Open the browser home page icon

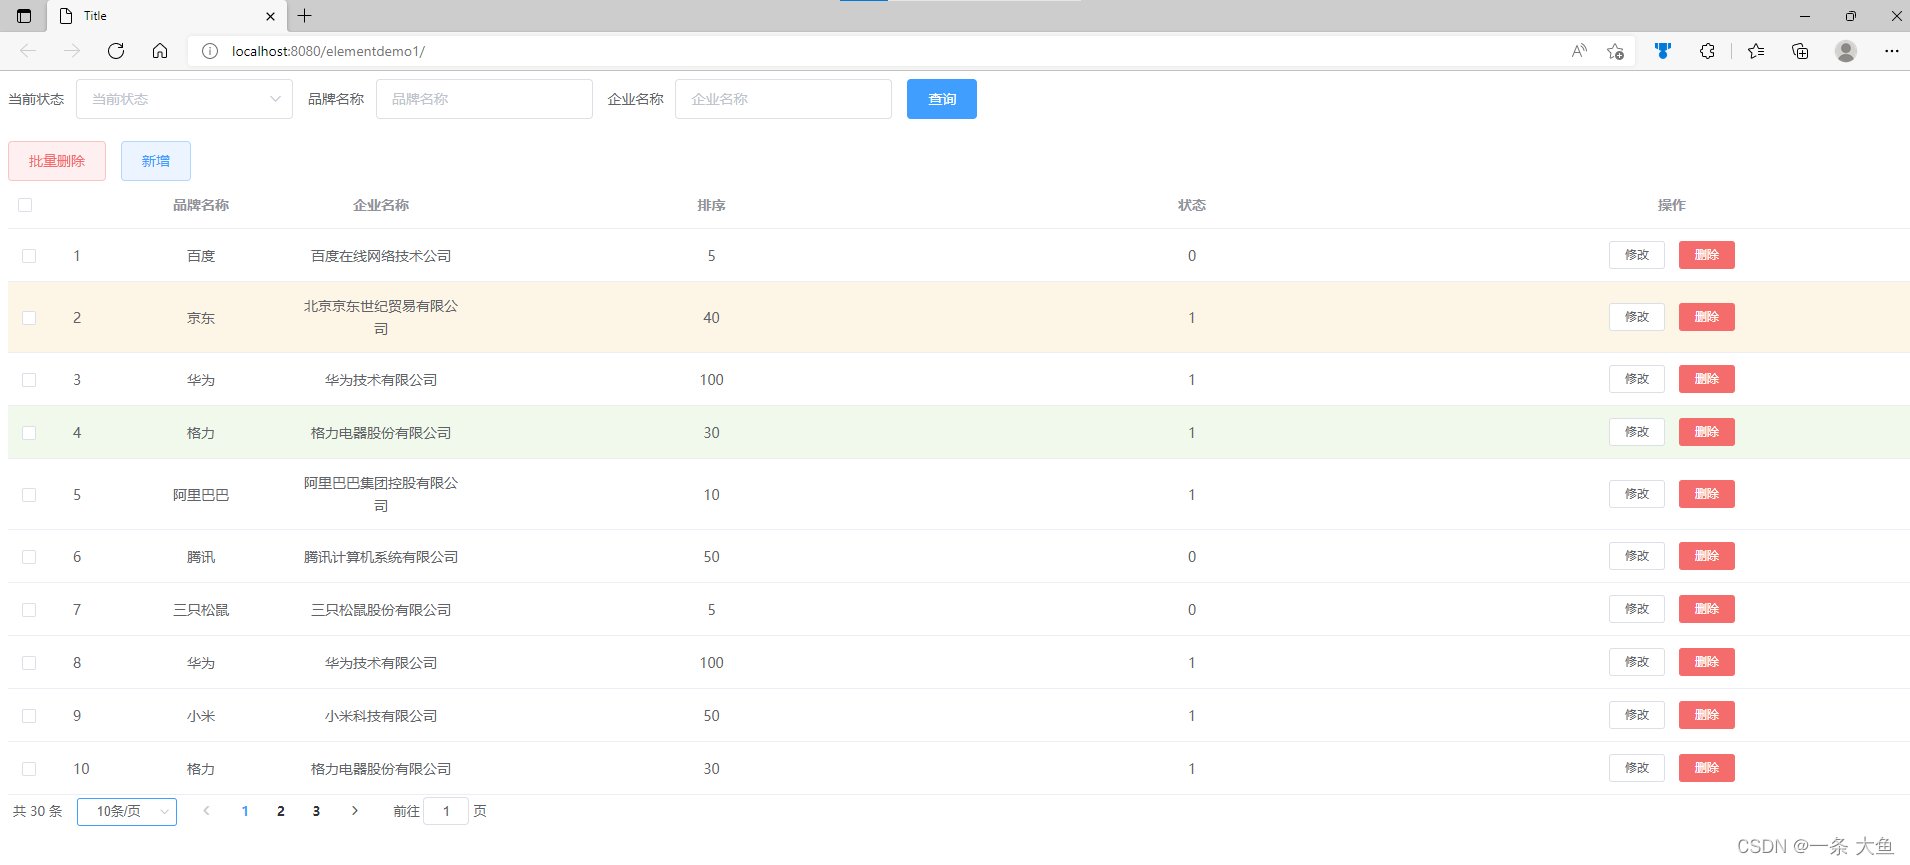pyautogui.click(x=160, y=51)
